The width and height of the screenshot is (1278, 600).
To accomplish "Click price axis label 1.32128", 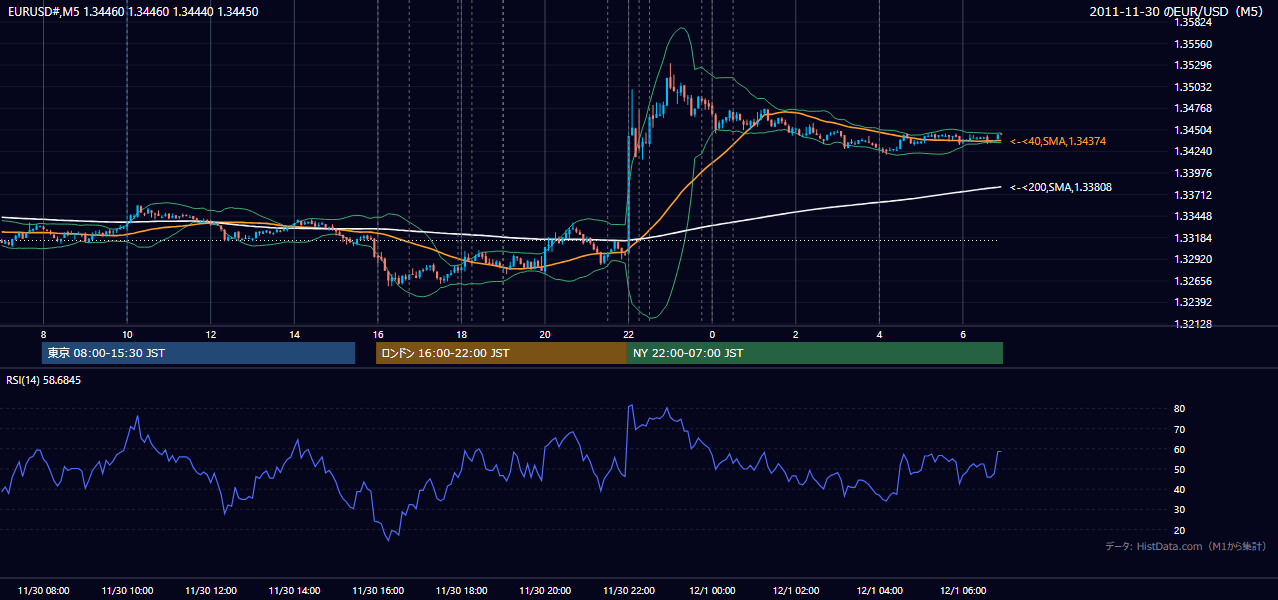I will tap(1195, 324).
